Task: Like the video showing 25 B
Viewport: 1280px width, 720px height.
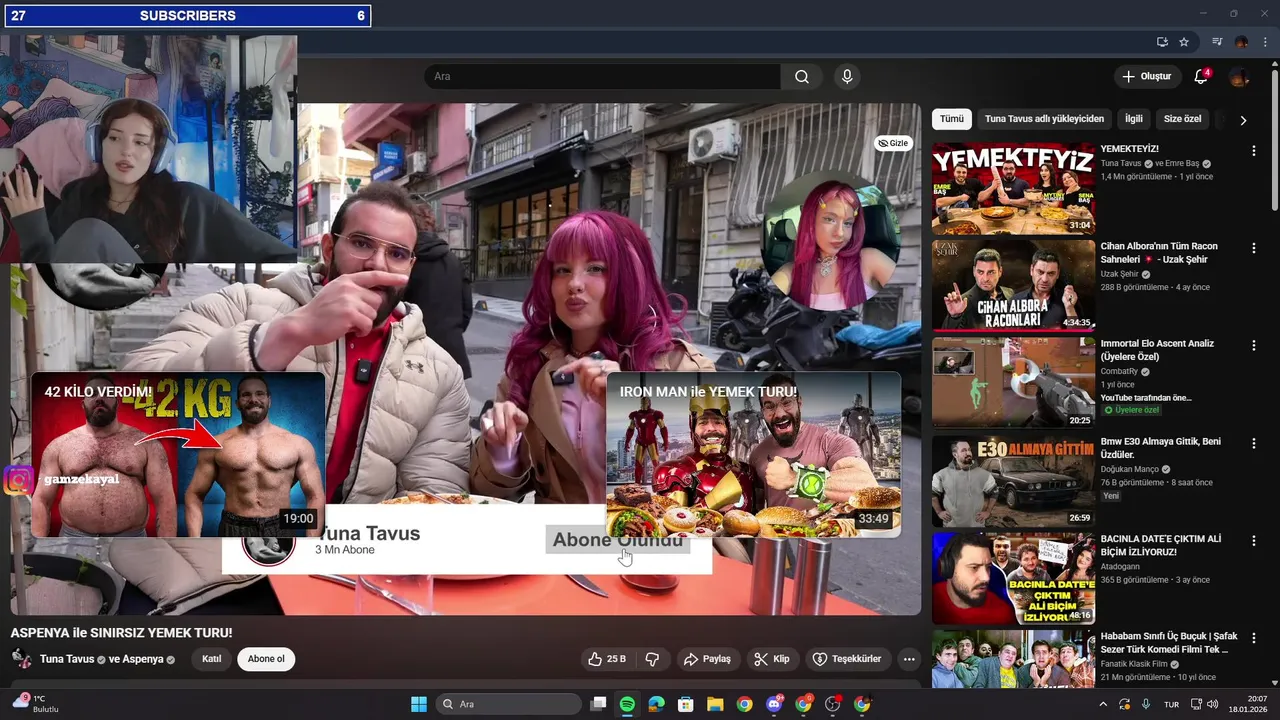Action: (x=607, y=659)
